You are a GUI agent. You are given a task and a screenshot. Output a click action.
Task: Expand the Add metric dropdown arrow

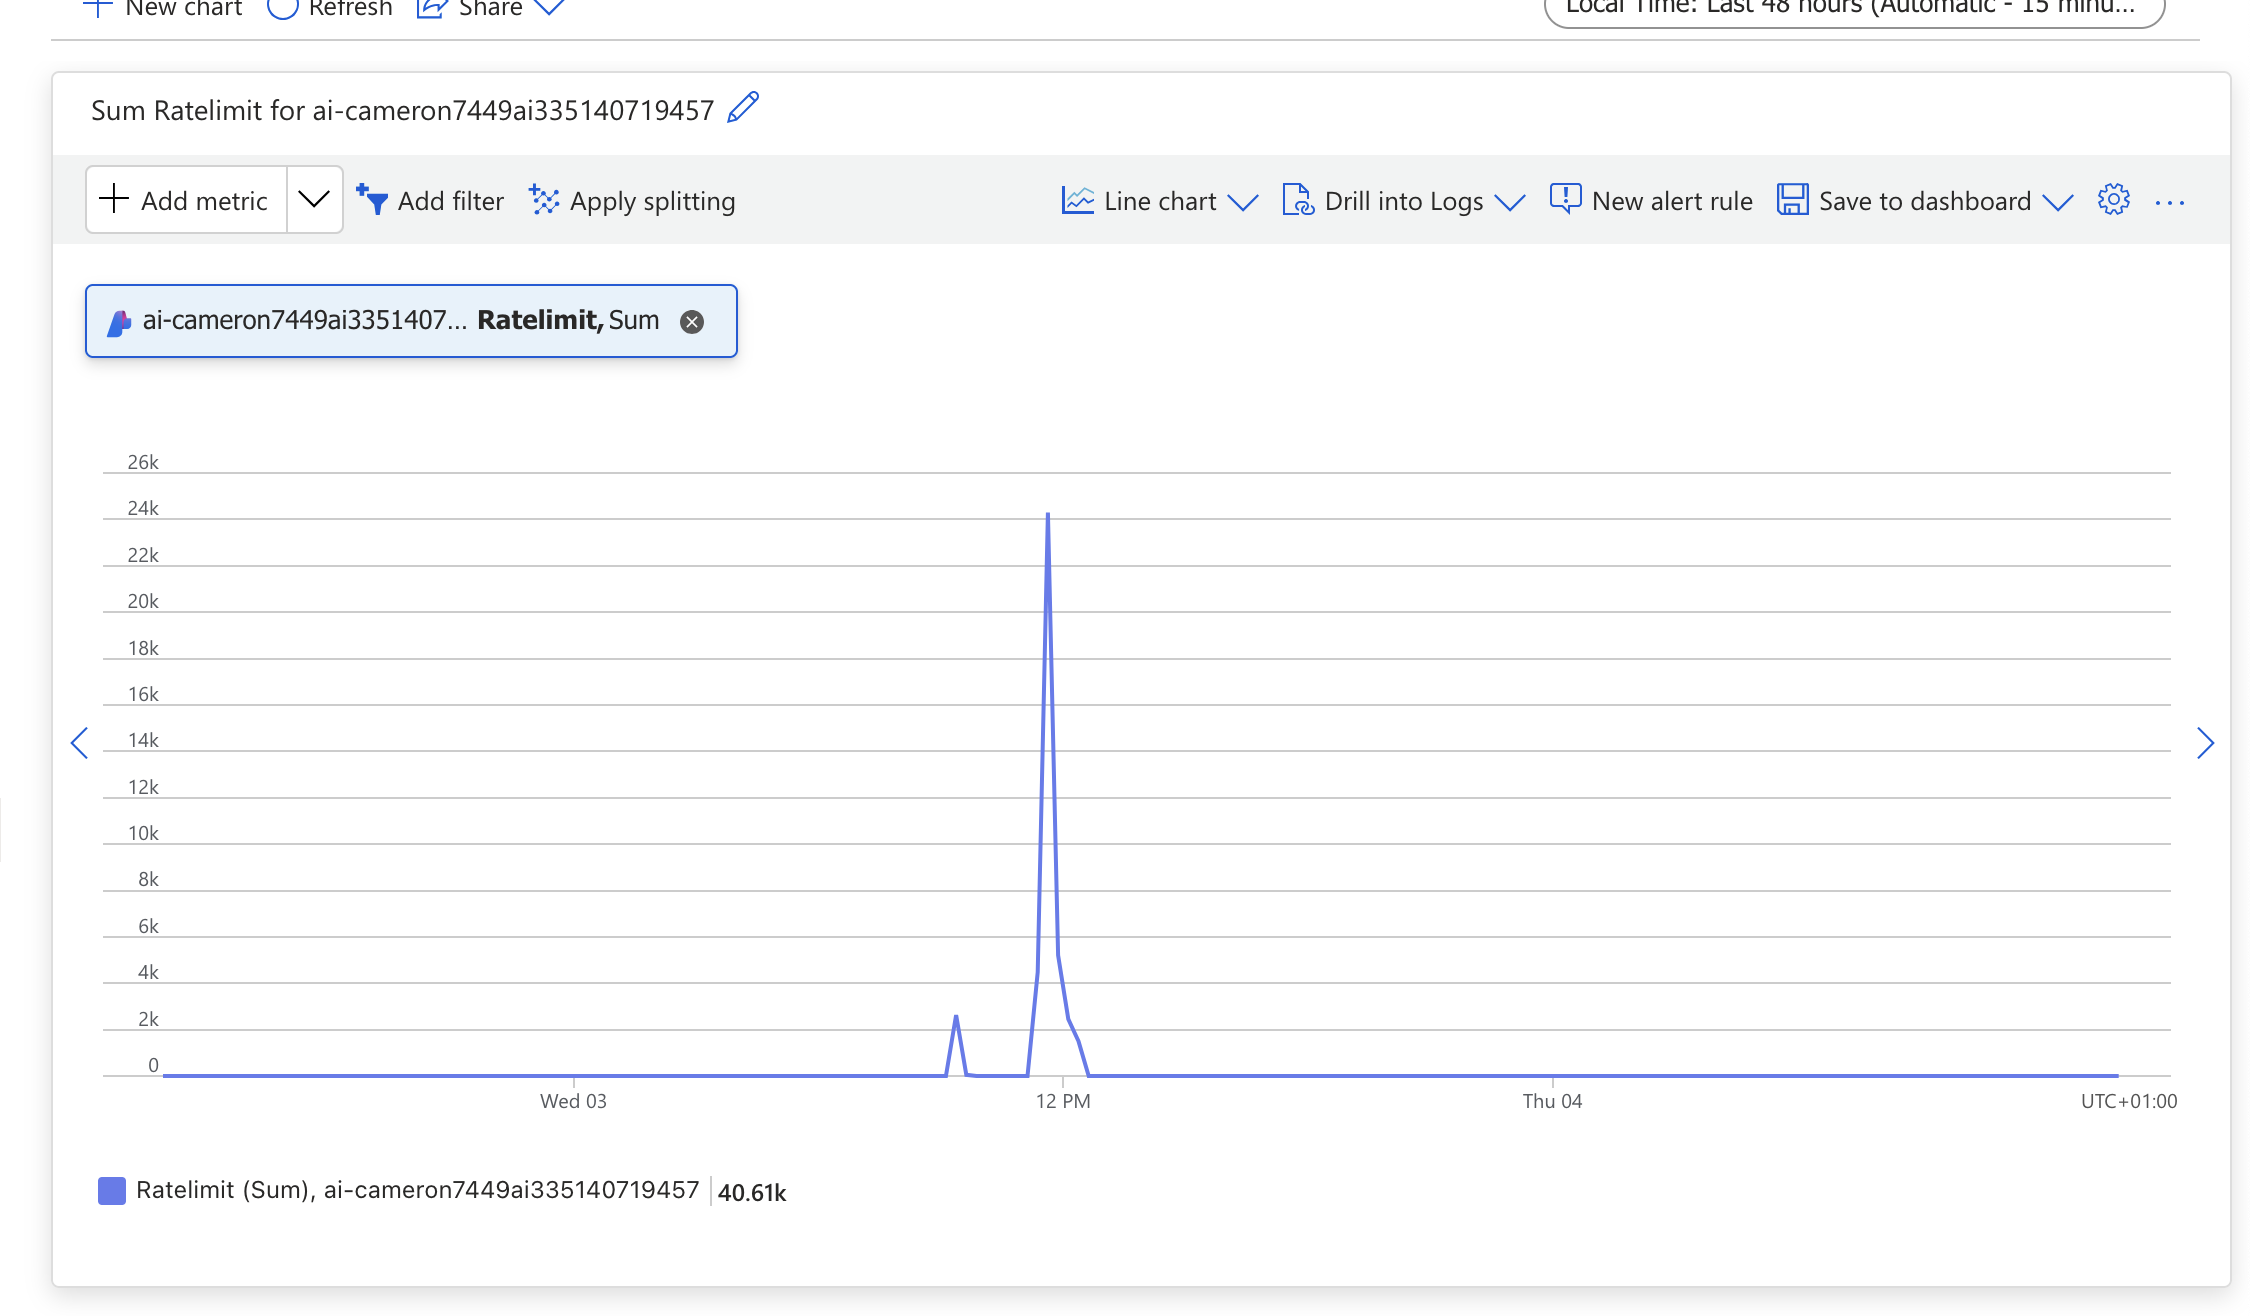pos(314,200)
